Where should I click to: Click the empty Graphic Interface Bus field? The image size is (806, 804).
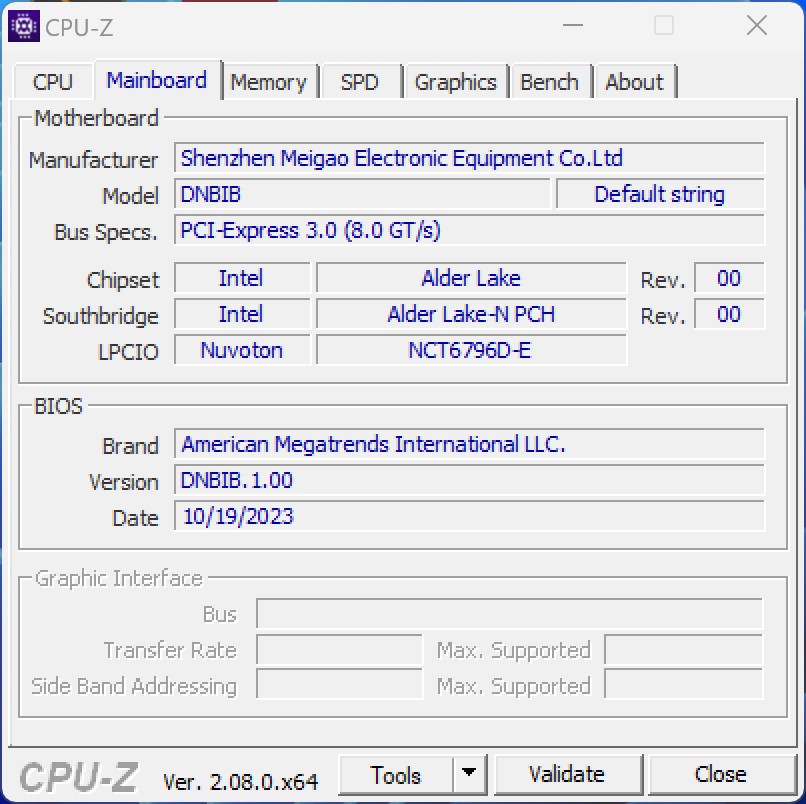[x=509, y=614]
